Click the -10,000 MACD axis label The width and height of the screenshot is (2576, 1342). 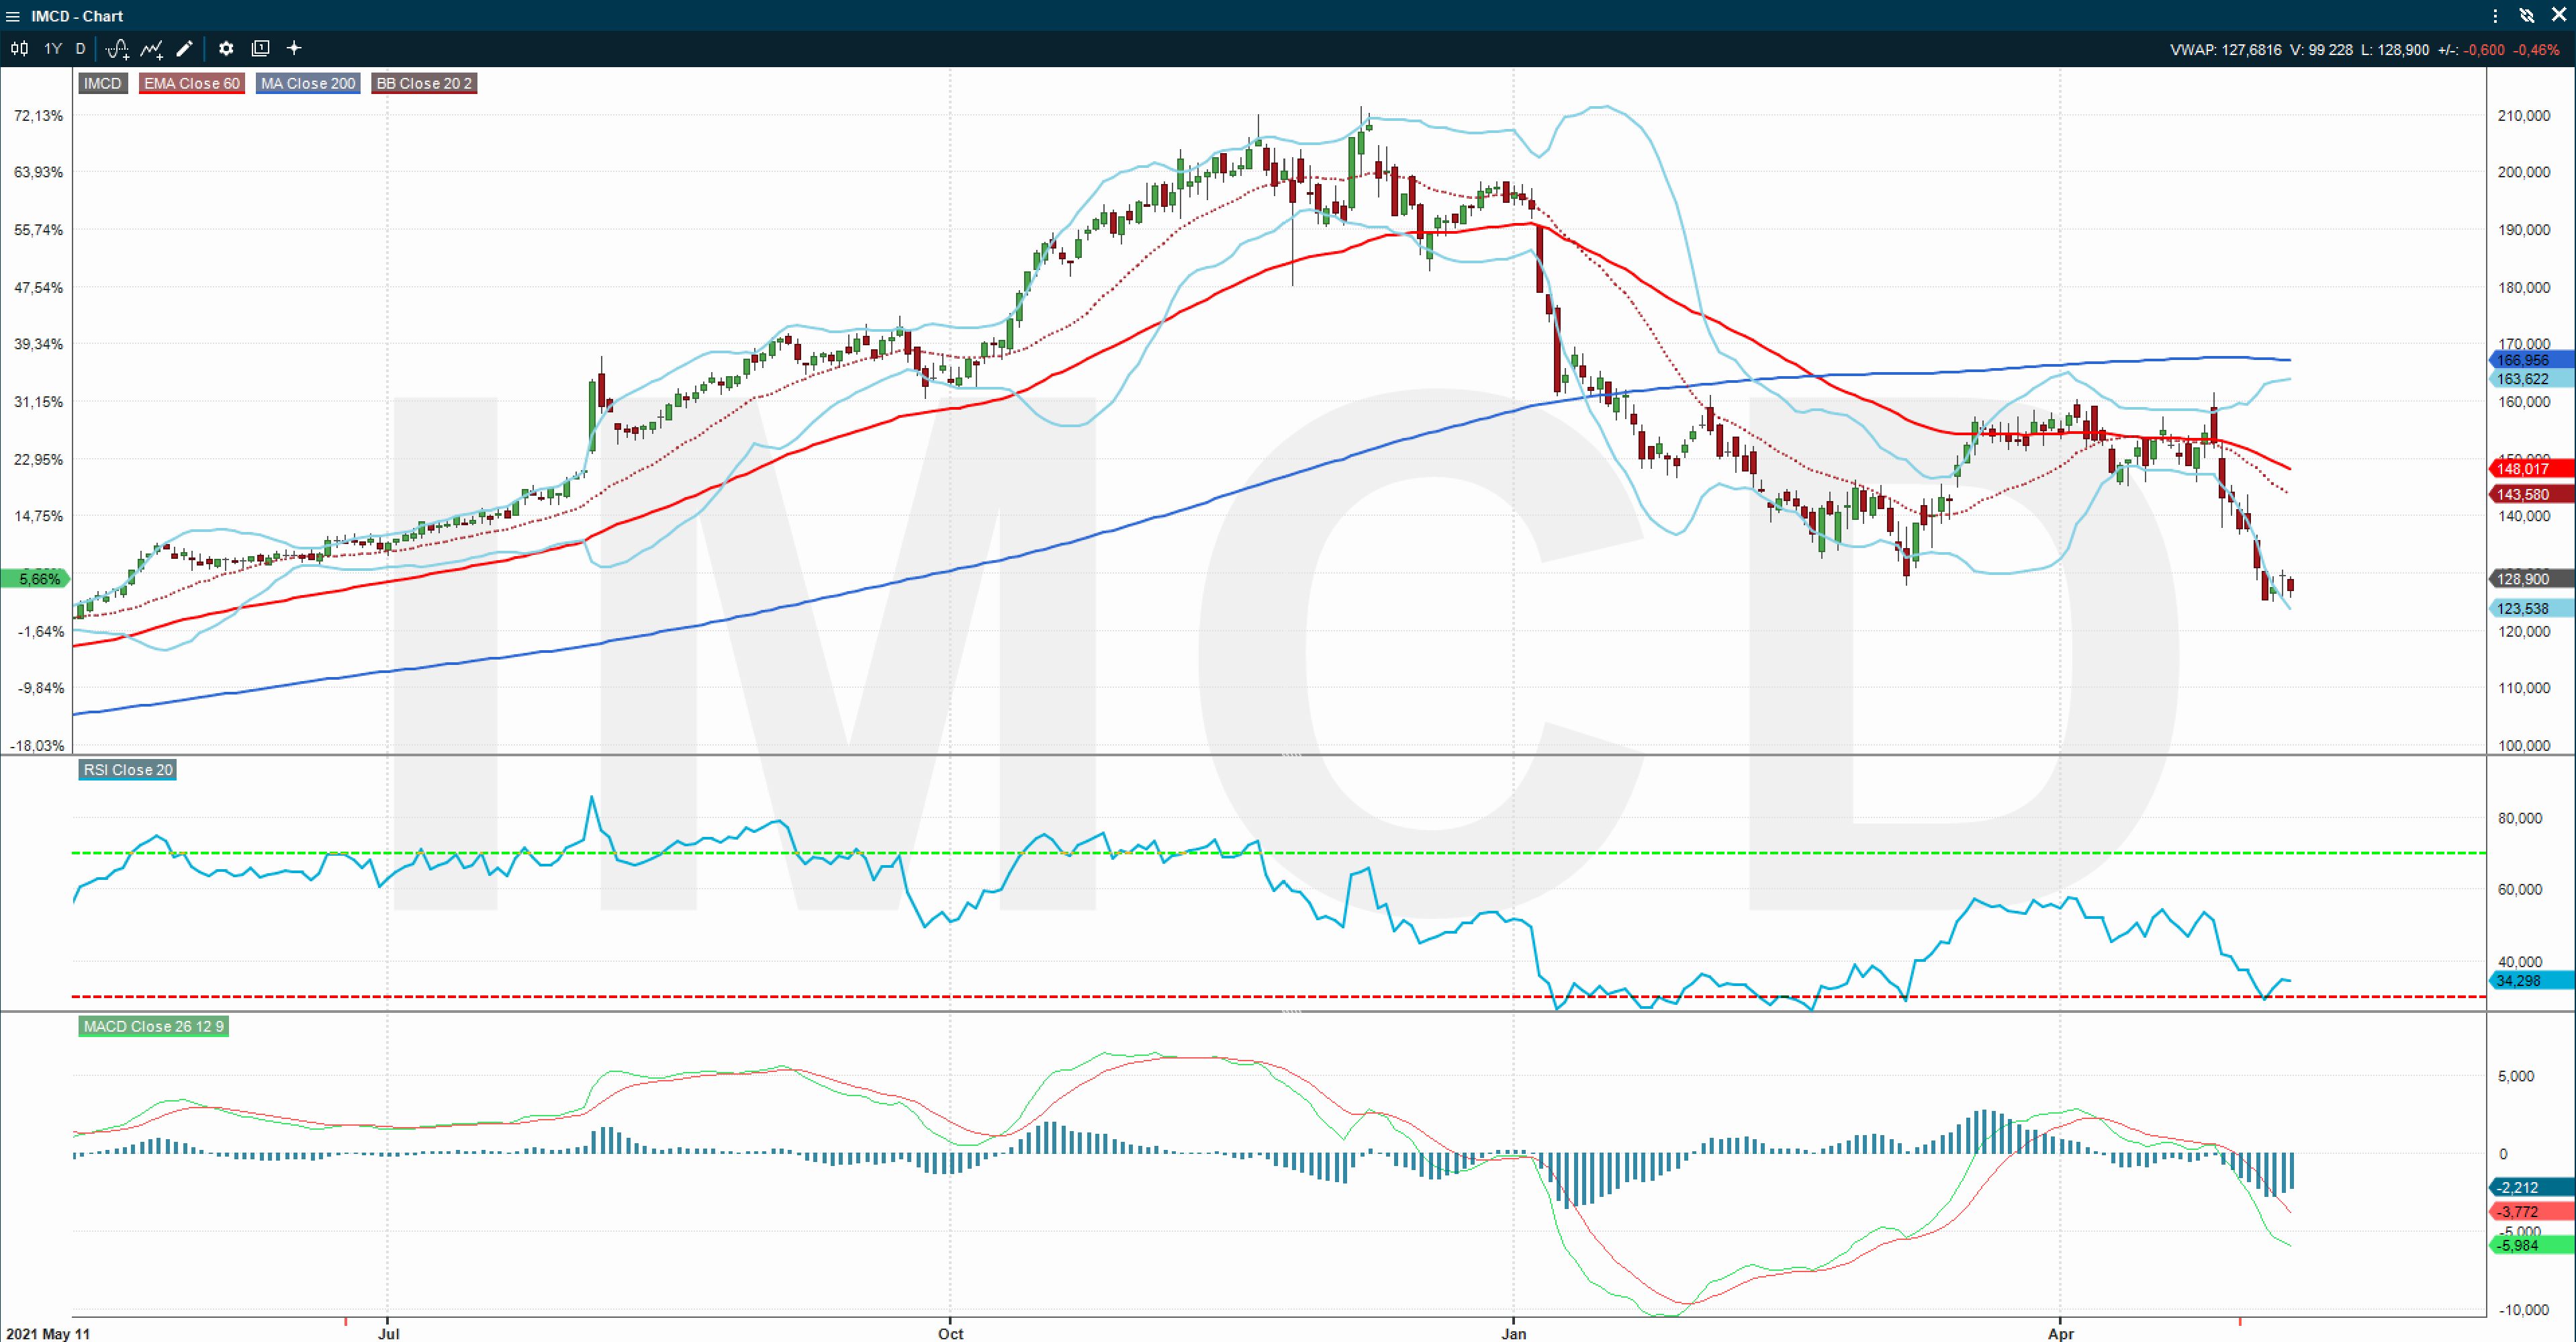pos(2524,1309)
